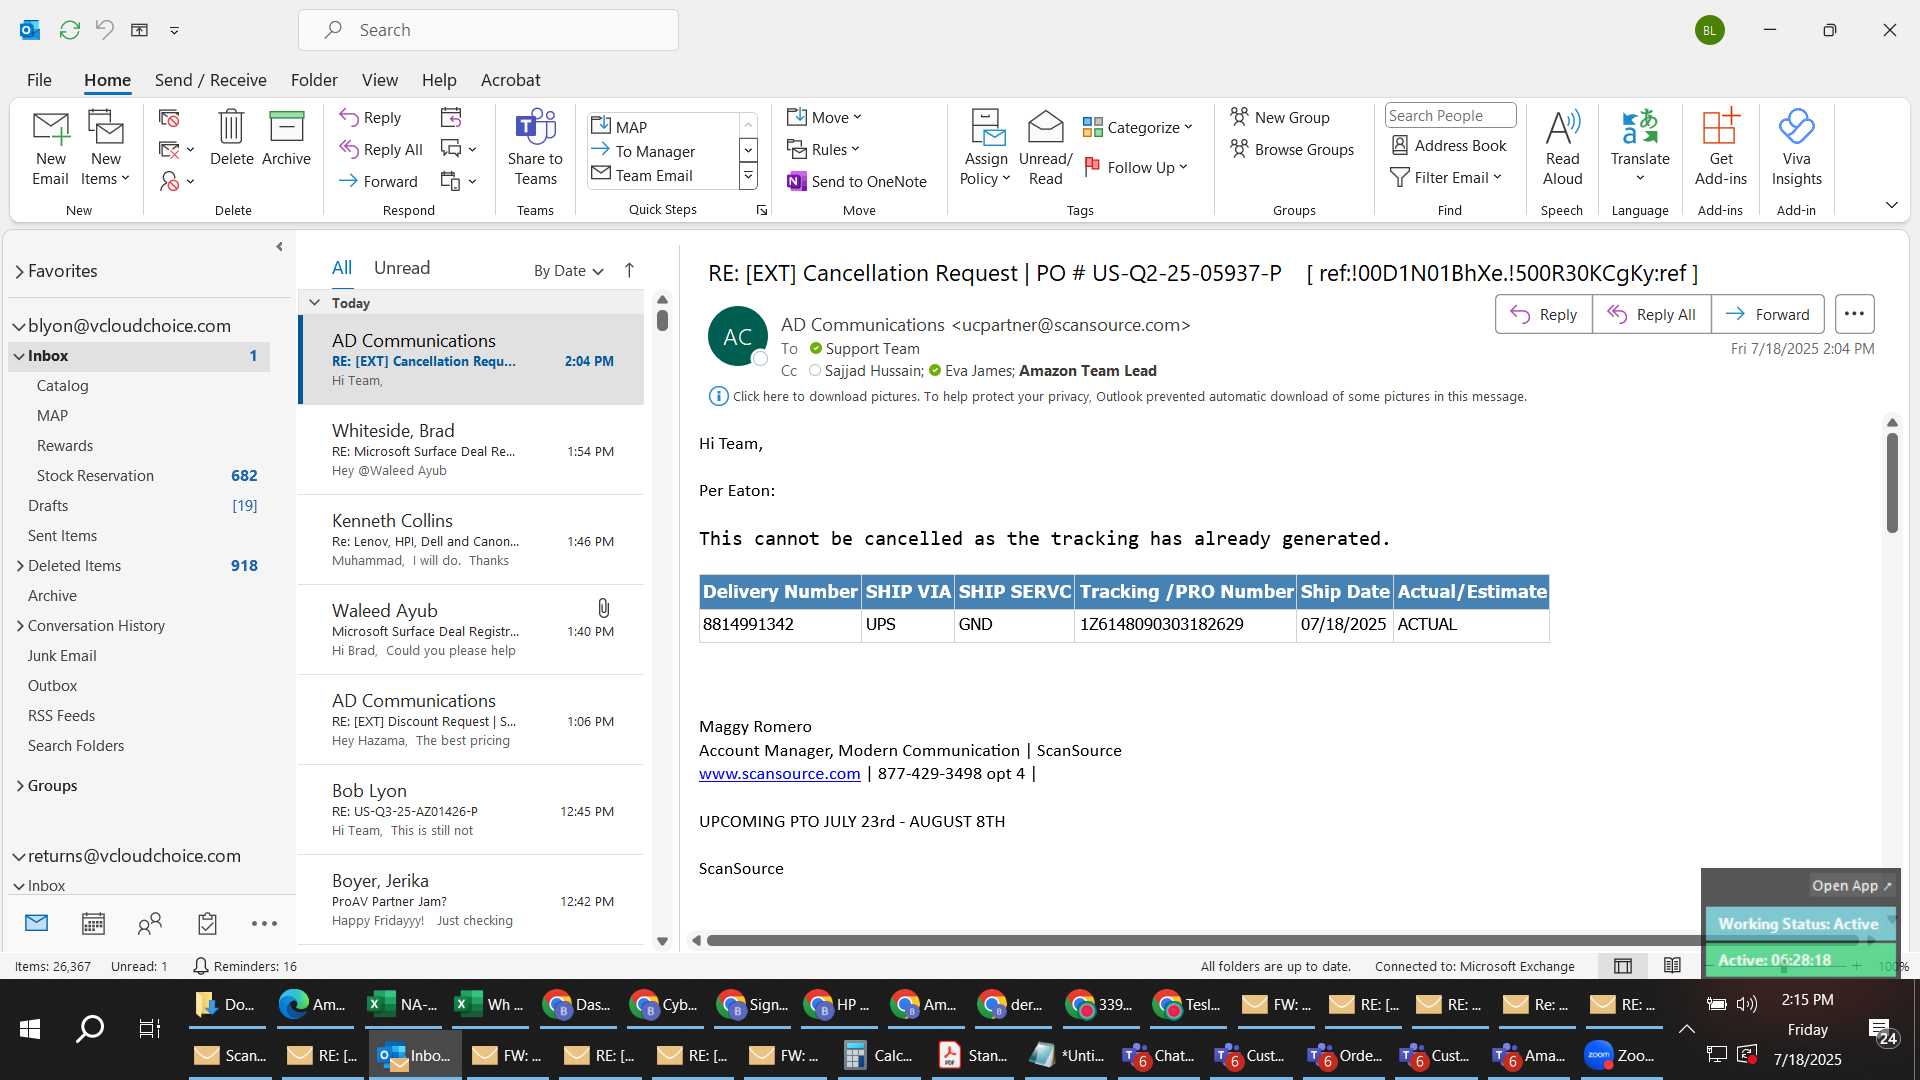
Task: Click Forward button in reading pane
Action: coord(1767,314)
